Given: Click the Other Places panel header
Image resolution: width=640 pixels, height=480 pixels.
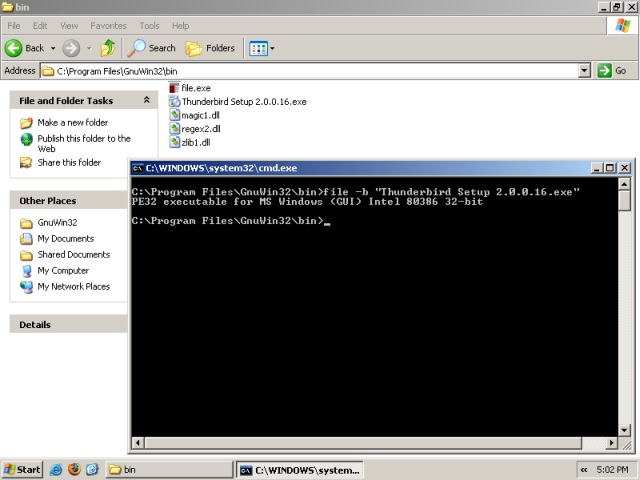Looking at the screenshot, I should 69,200.
